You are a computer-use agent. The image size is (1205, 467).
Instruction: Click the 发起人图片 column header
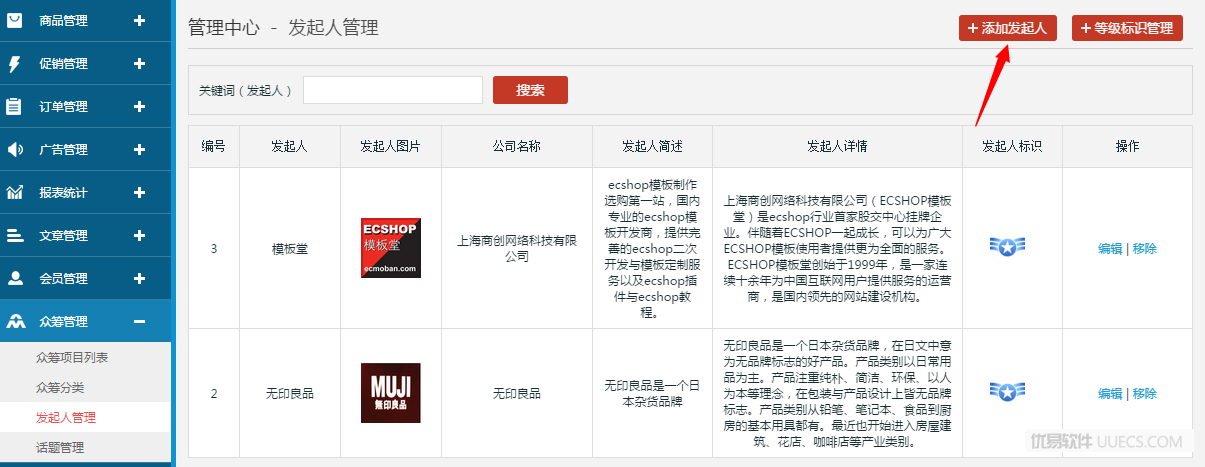pos(391,146)
